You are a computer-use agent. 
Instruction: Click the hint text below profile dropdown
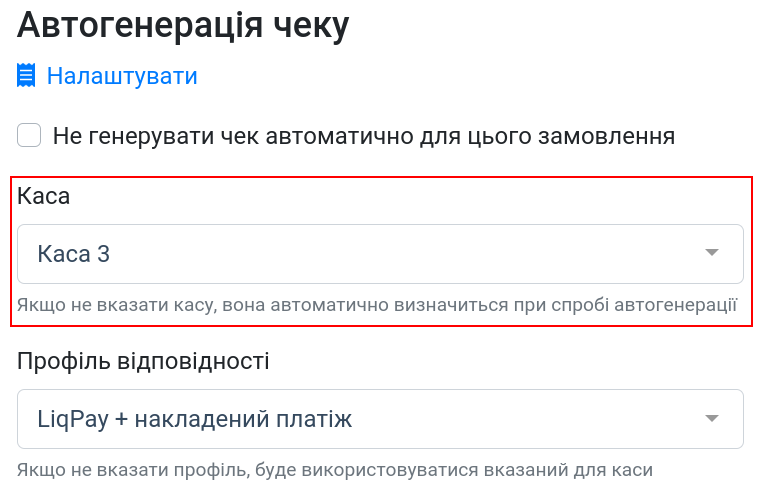[335, 470]
